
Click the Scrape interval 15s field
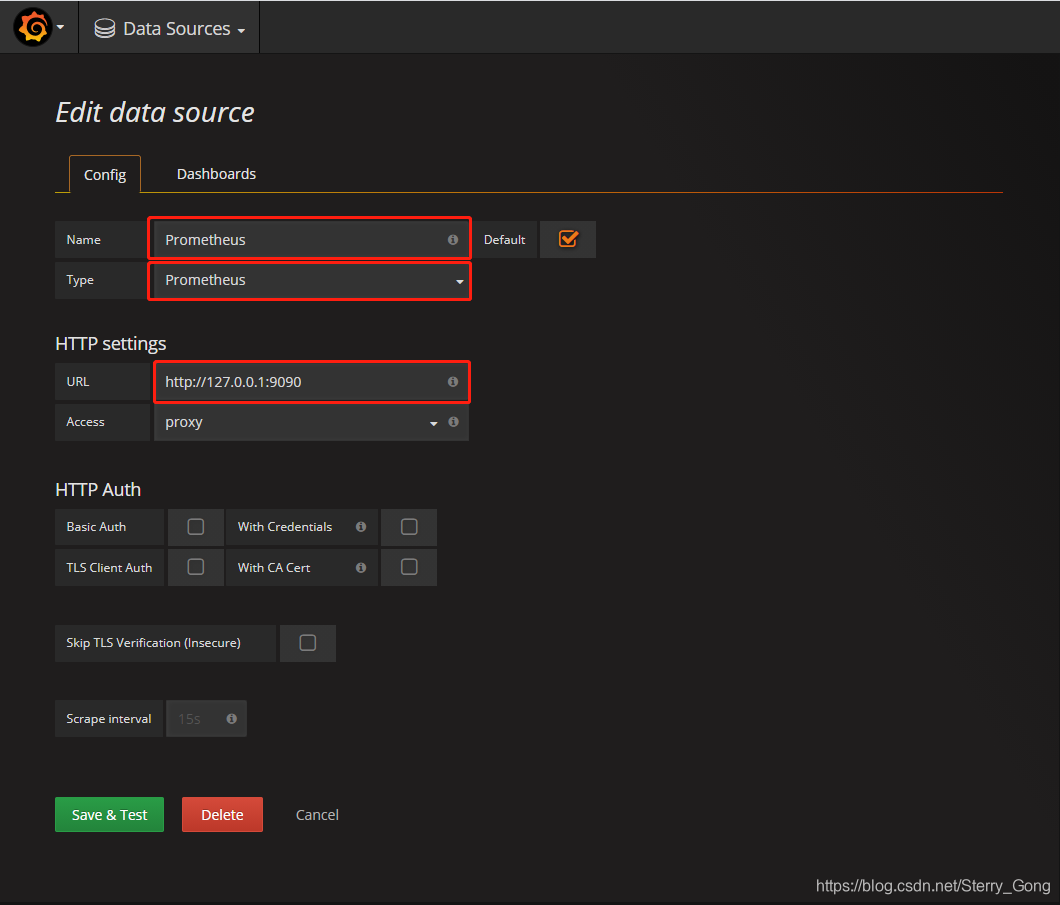[206, 719]
